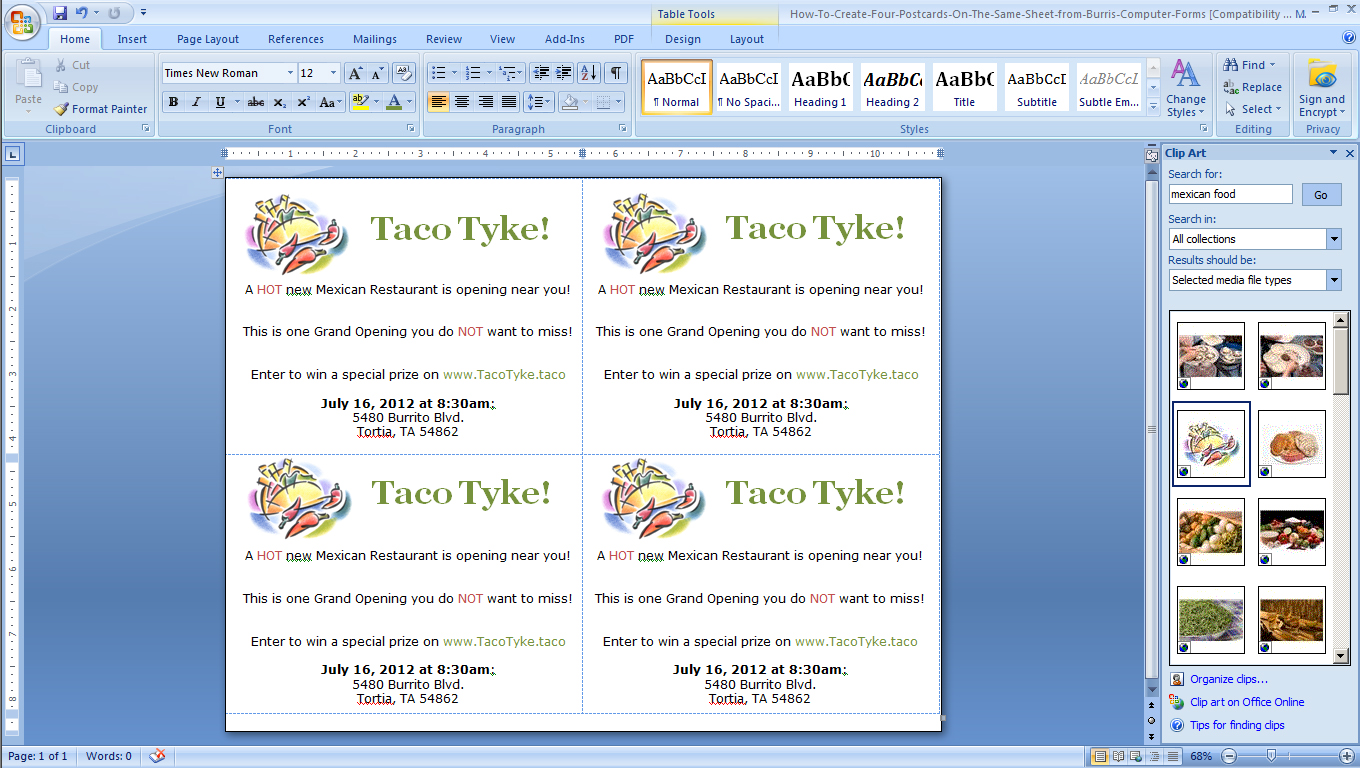1360x768 pixels.
Task: Click the Paste icon
Action: [29, 76]
